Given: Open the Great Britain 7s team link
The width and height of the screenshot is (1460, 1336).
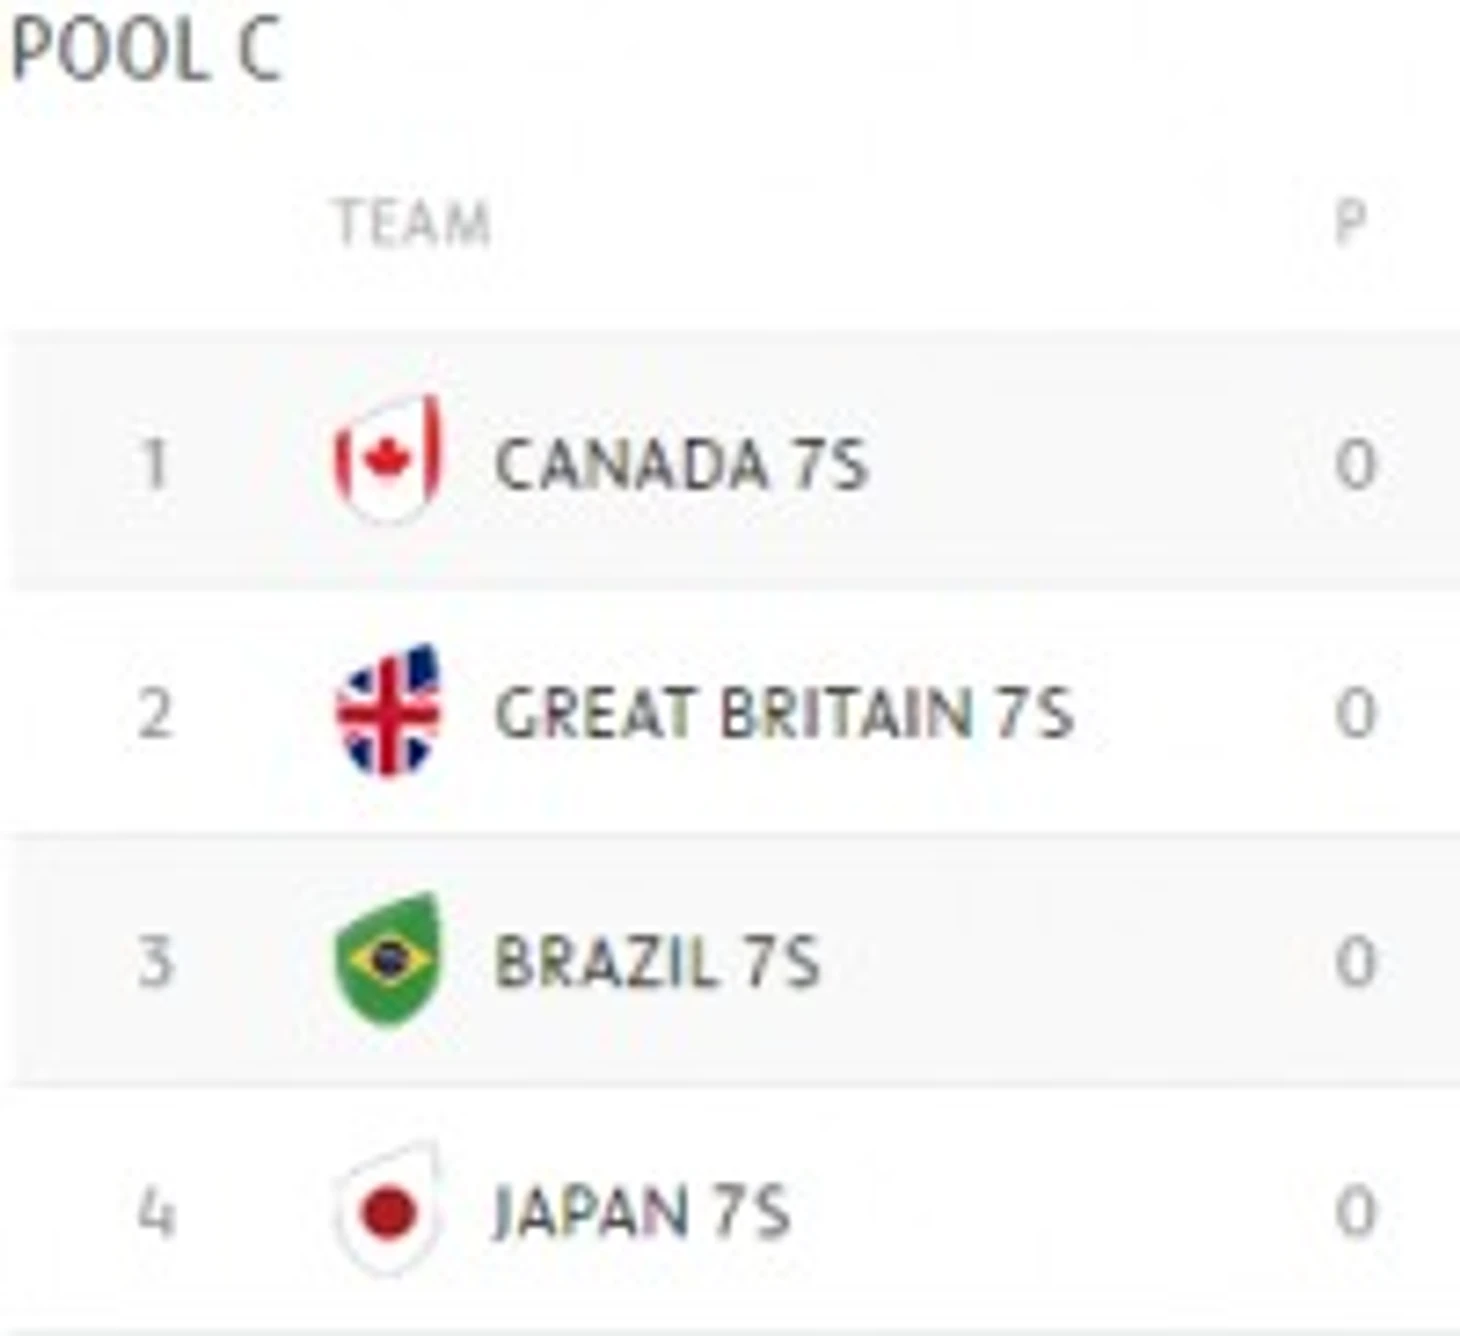Looking at the screenshot, I should click(784, 714).
